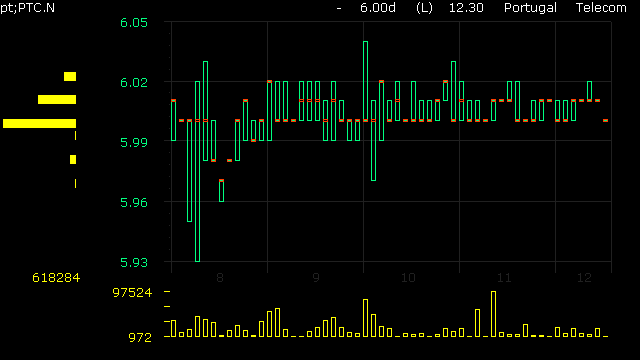Click the small yellow profile bar near 5.98

pyautogui.click(x=73, y=160)
